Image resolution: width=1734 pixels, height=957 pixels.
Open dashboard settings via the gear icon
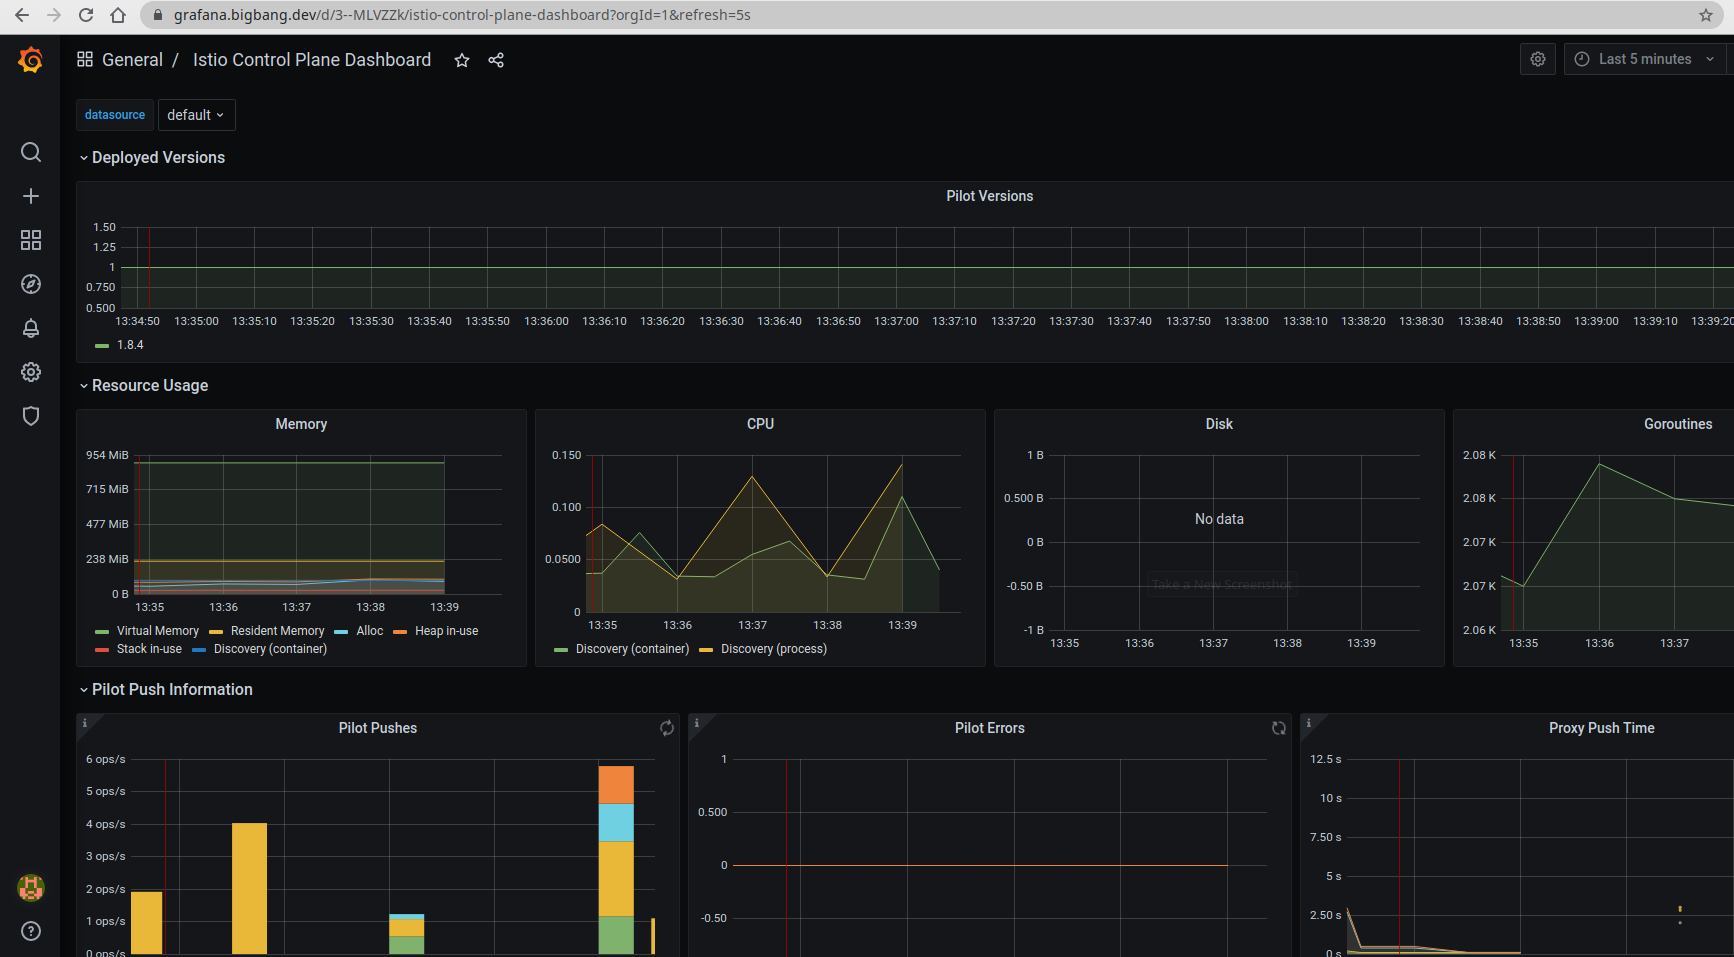1537,59
